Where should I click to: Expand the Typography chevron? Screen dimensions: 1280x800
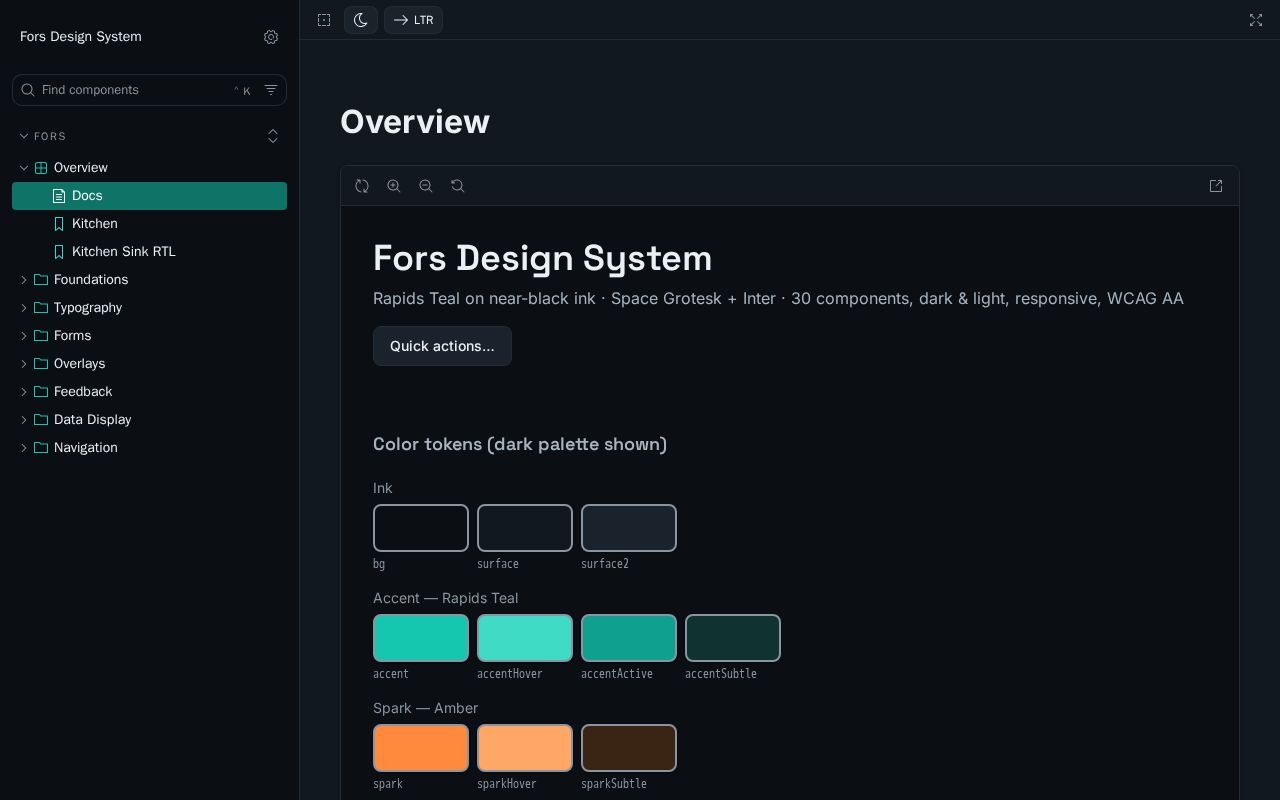point(24,308)
